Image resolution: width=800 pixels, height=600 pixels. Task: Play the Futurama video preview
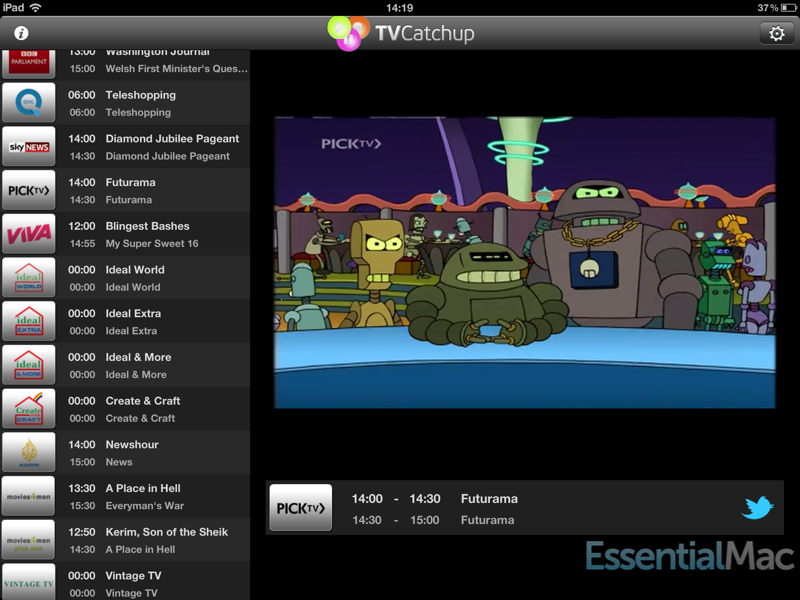tap(525, 263)
